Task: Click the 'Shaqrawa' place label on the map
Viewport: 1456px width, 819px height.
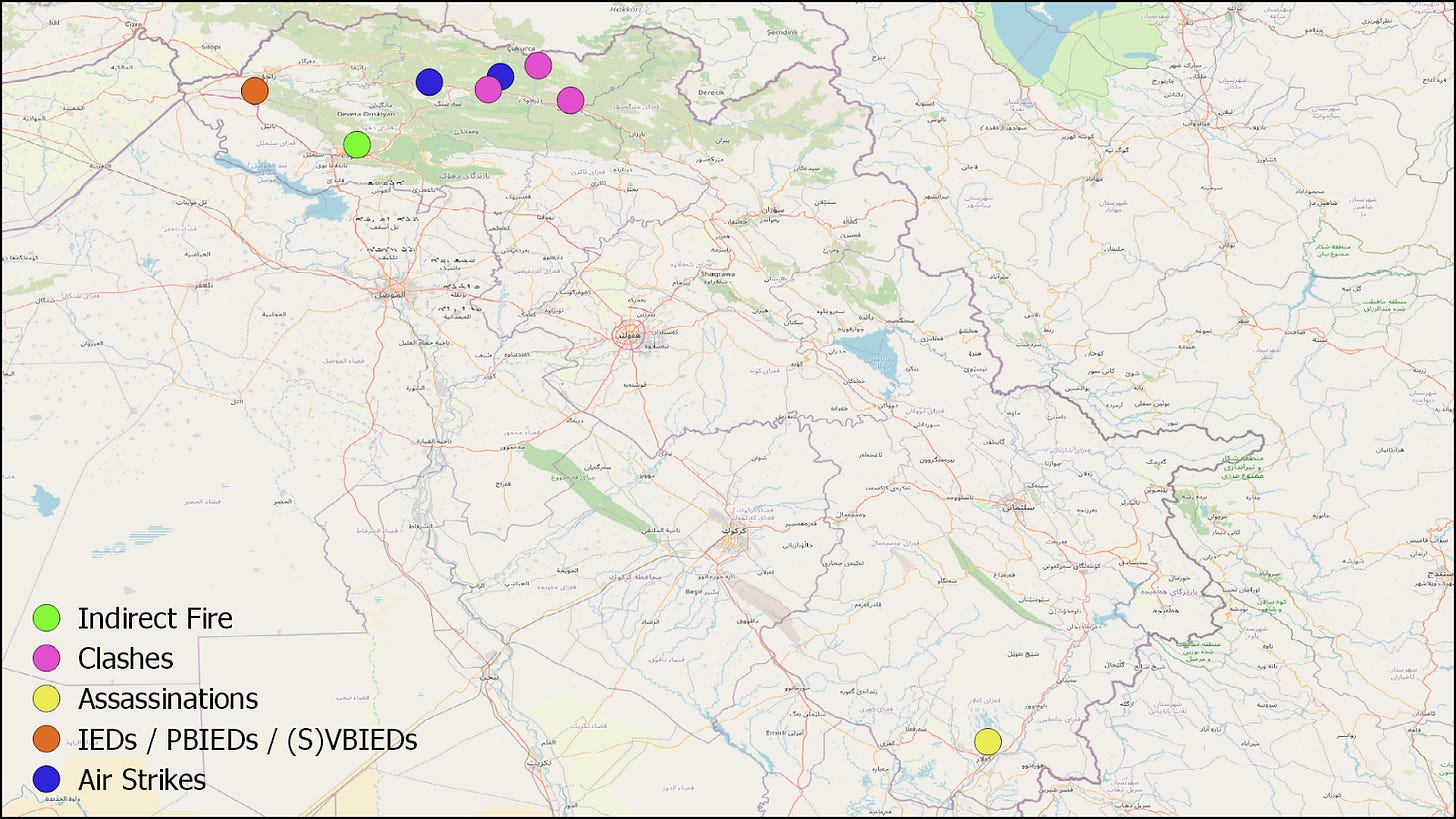Action: click(718, 274)
